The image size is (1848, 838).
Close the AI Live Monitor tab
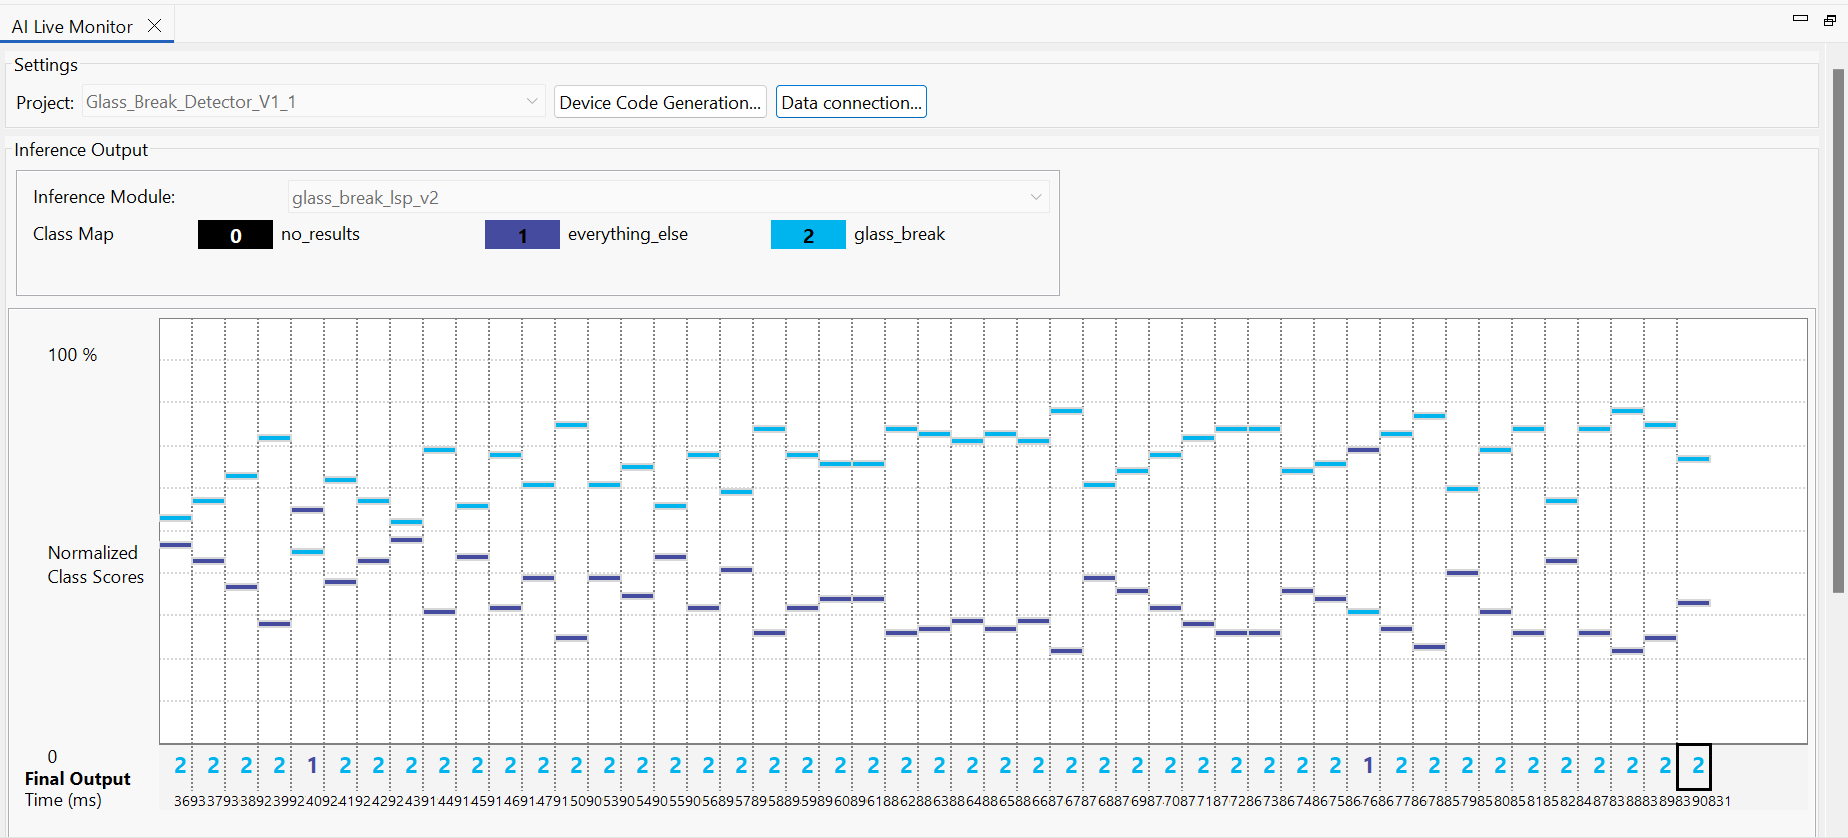(x=154, y=26)
